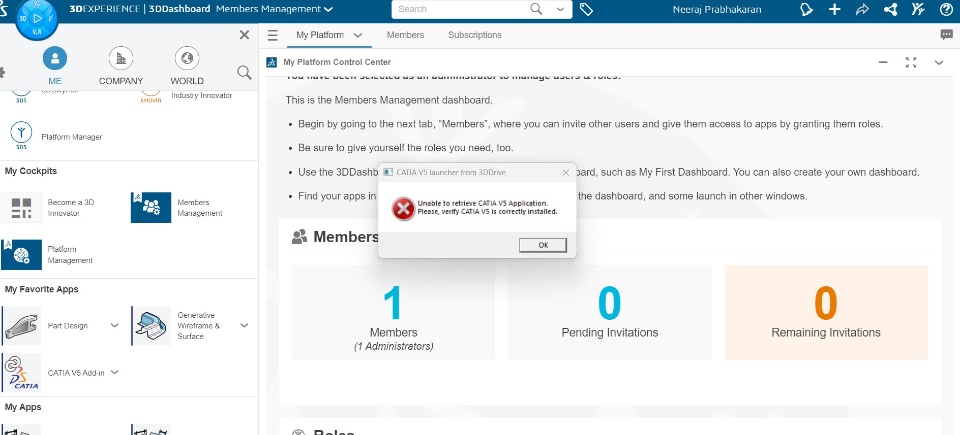This screenshot has width=960, height=435.
Task: Maximize My Platform Control Center widget
Action: point(910,62)
